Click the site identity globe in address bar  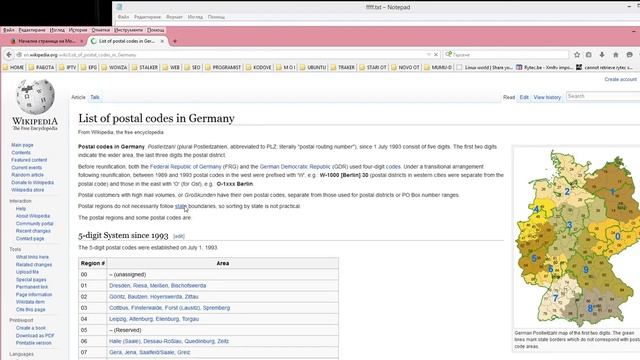click(19, 55)
